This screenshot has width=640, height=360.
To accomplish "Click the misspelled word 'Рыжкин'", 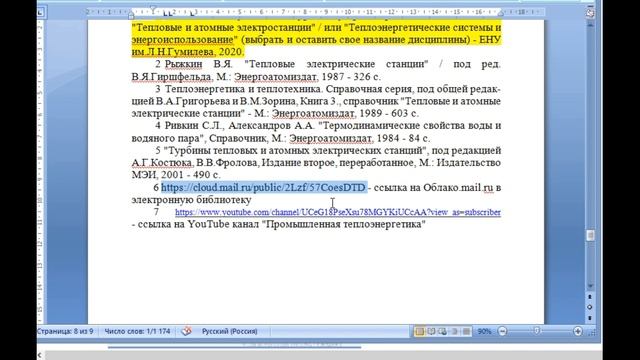I will (183, 64).
